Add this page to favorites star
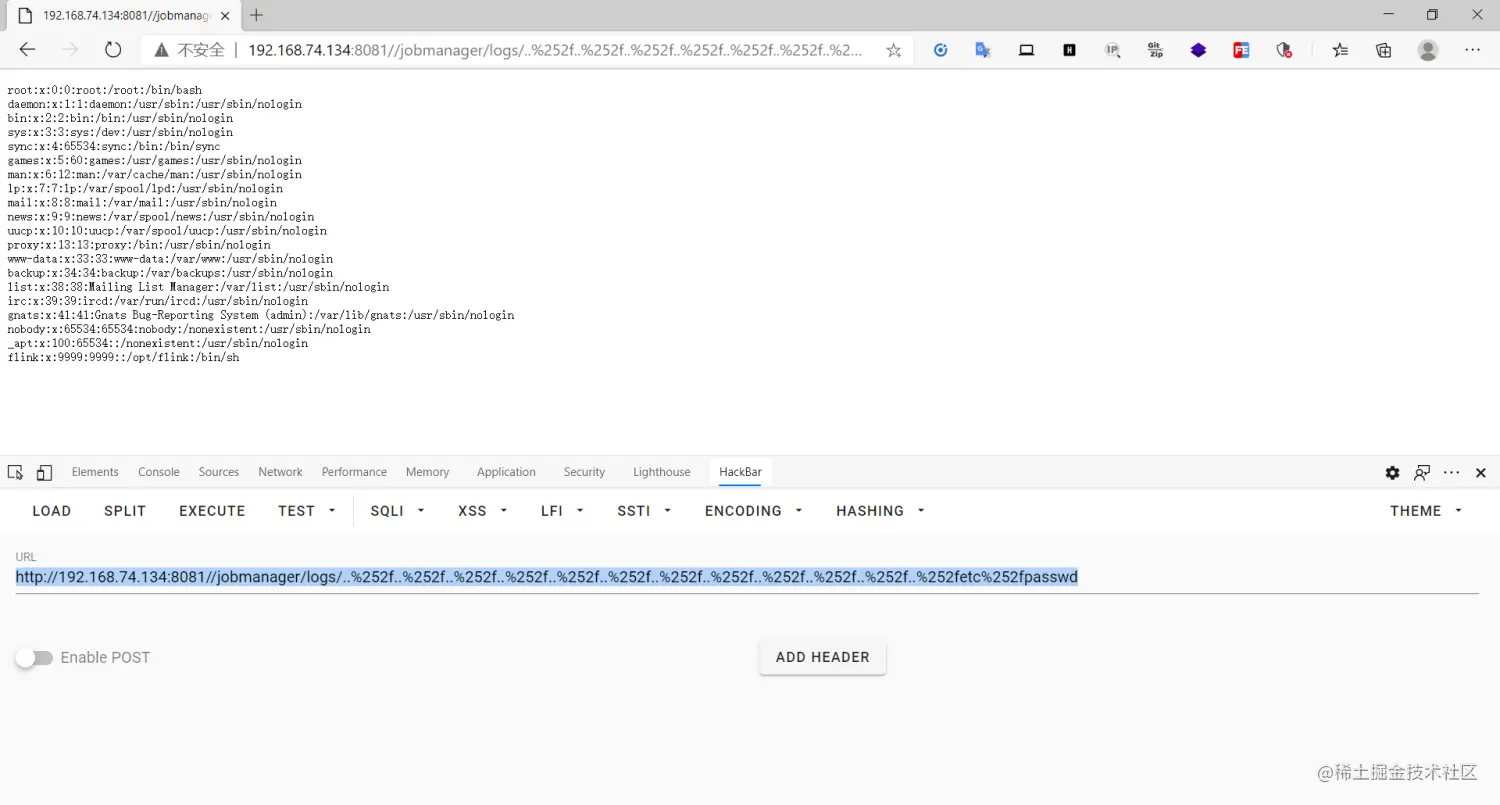Image resolution: width=1500 pixels, height=805 pixels. 894,50
